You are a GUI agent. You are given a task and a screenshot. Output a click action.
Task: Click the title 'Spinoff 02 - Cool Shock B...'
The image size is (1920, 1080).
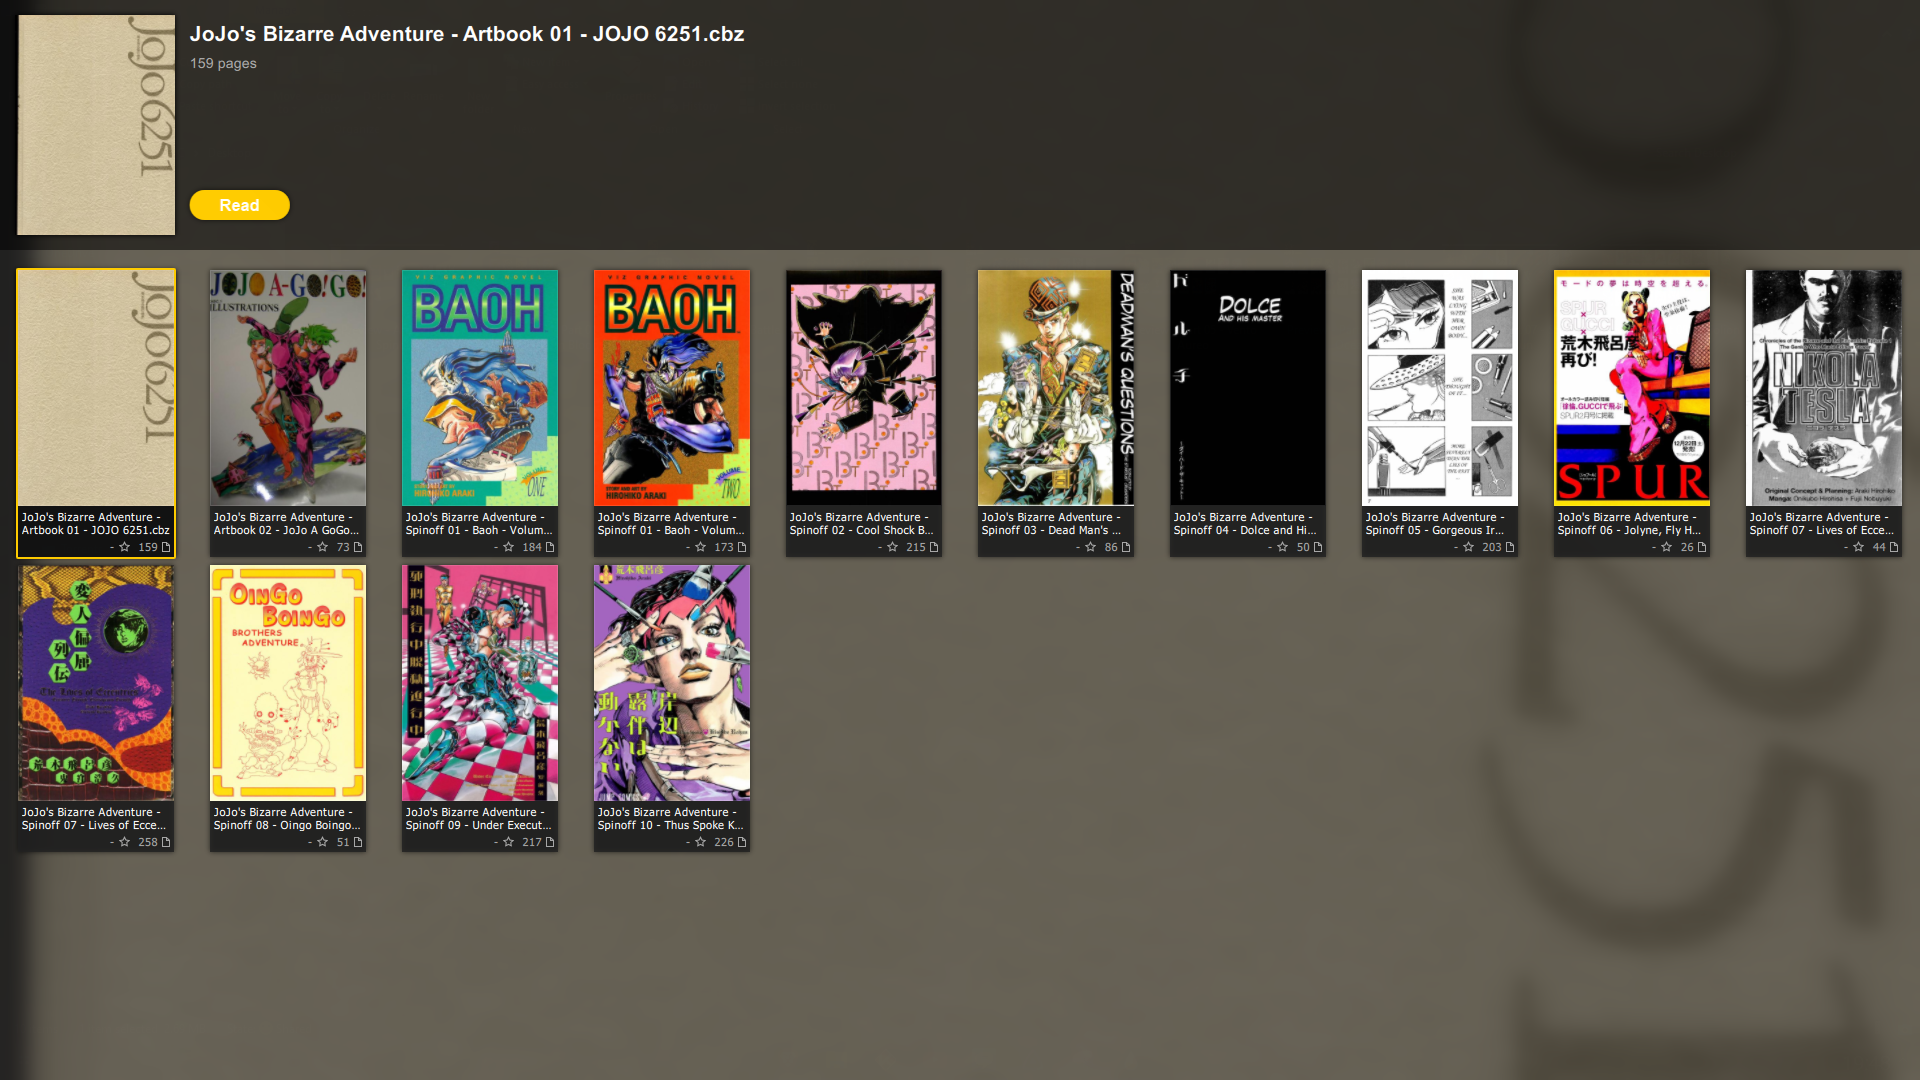pos(862,530)
